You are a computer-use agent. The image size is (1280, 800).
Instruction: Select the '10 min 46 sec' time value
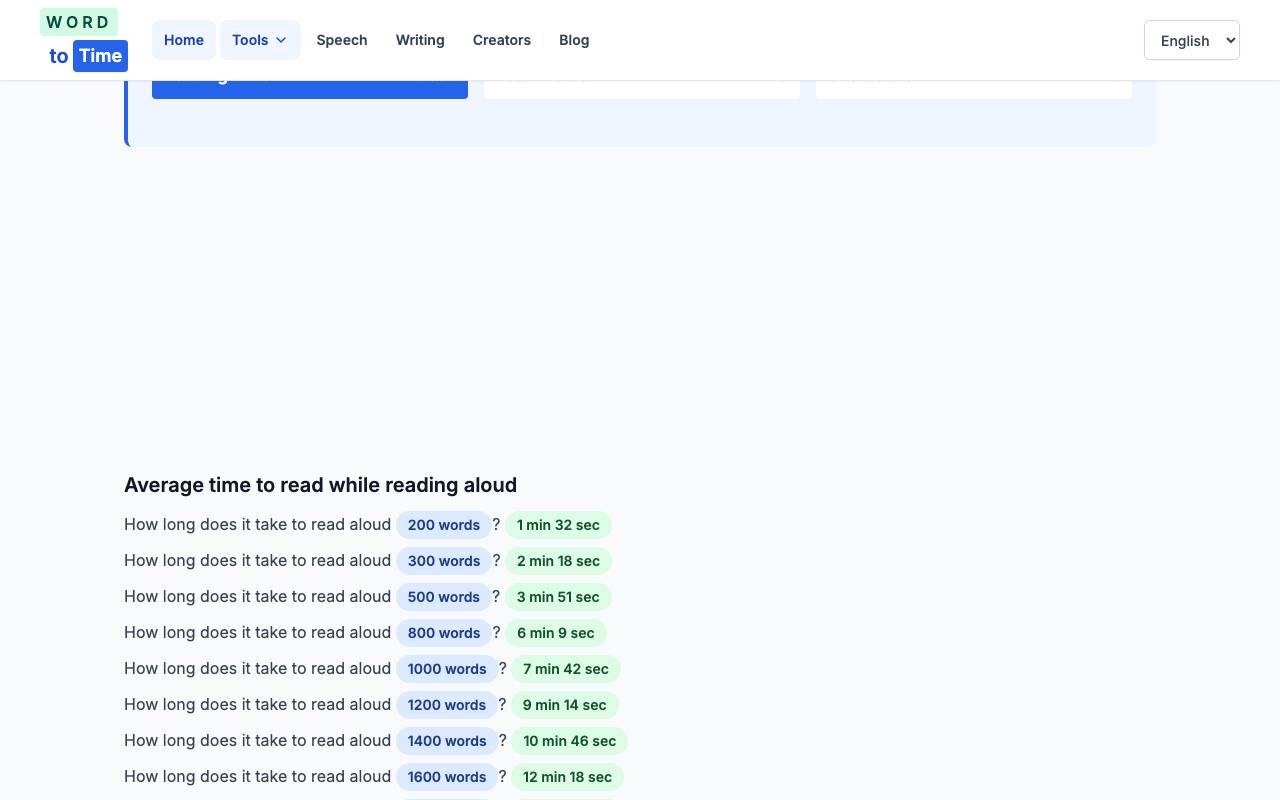point(570,741)
